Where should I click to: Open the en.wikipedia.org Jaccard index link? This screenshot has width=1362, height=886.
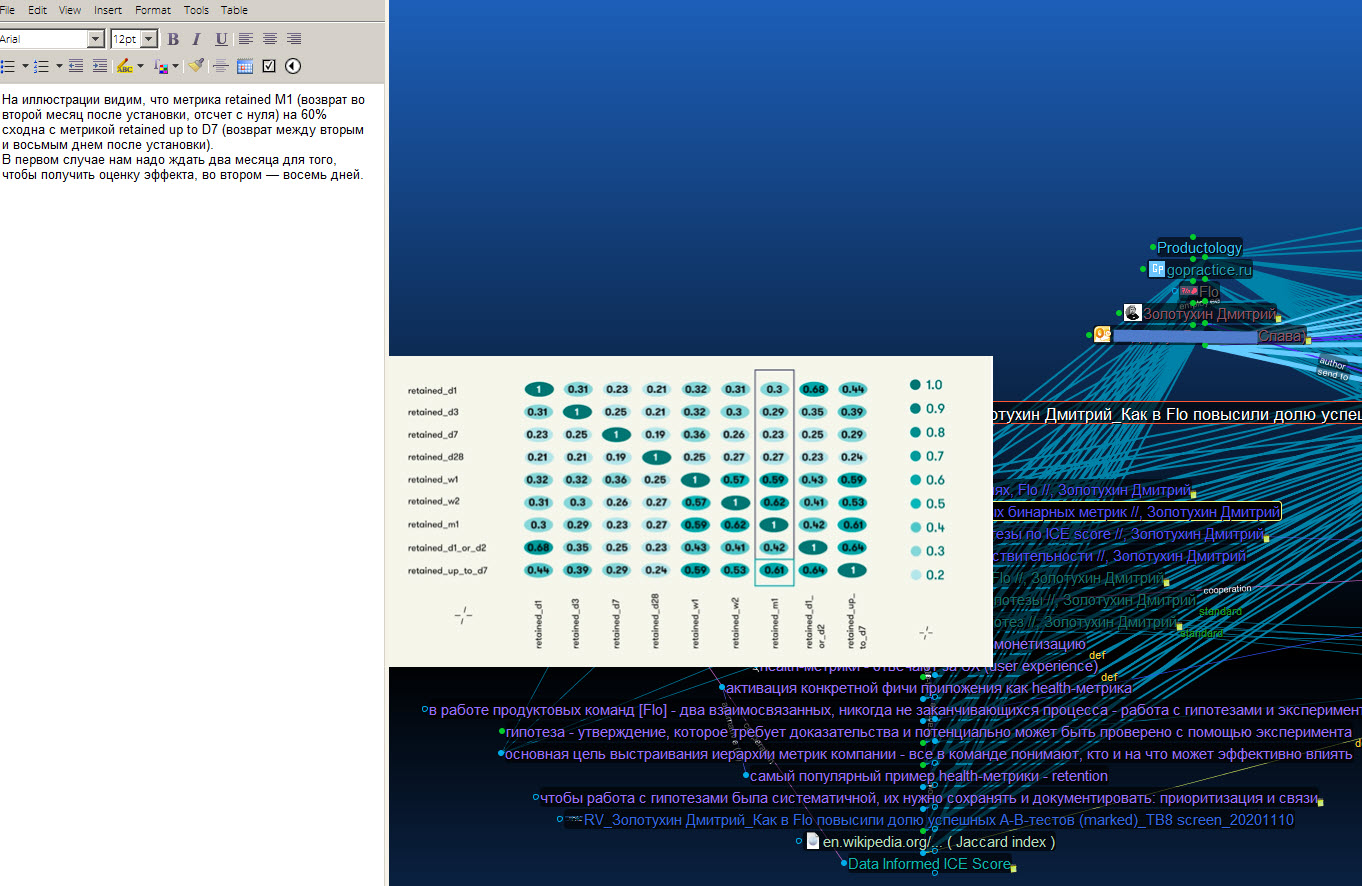tap(937, 842)
